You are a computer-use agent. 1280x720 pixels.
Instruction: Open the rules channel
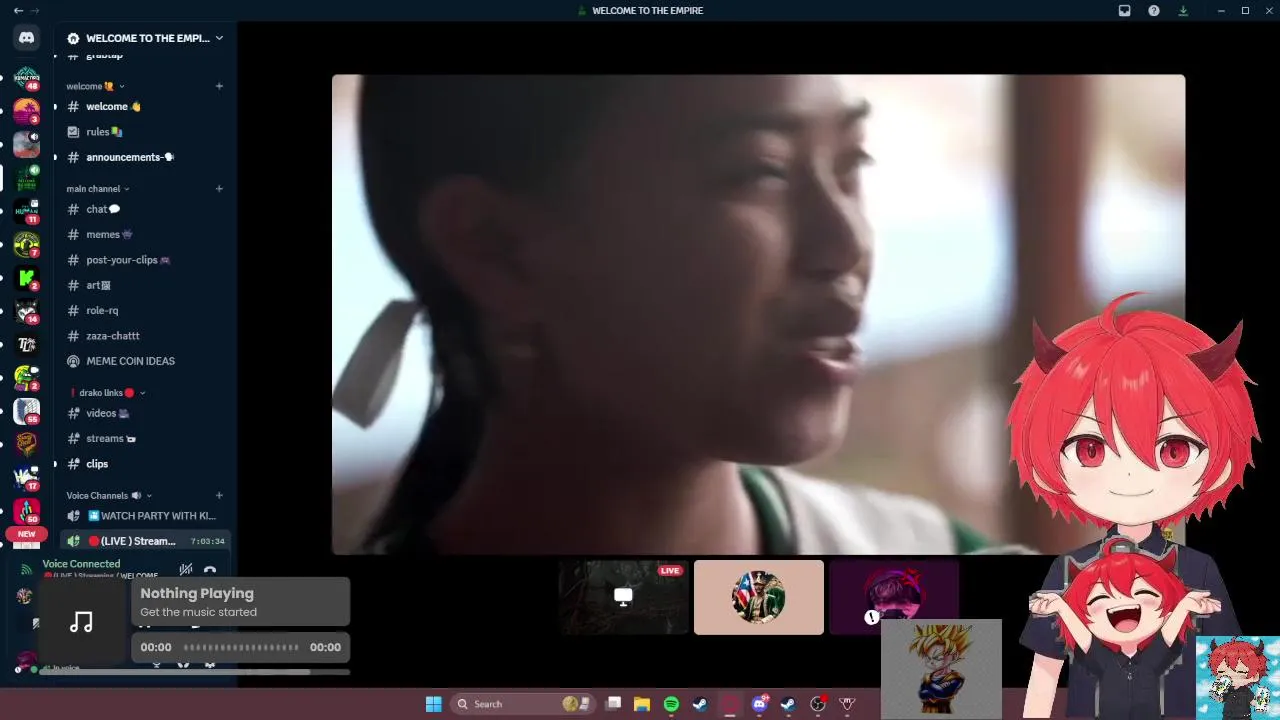point(145,132)
